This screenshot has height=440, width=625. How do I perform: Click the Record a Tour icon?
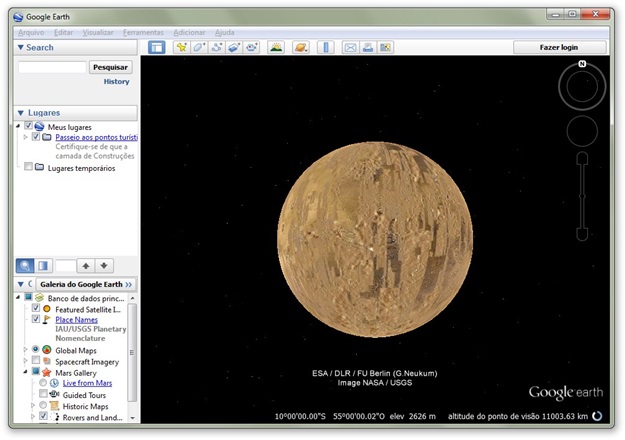pyautogui.click(x=252, y=47)
